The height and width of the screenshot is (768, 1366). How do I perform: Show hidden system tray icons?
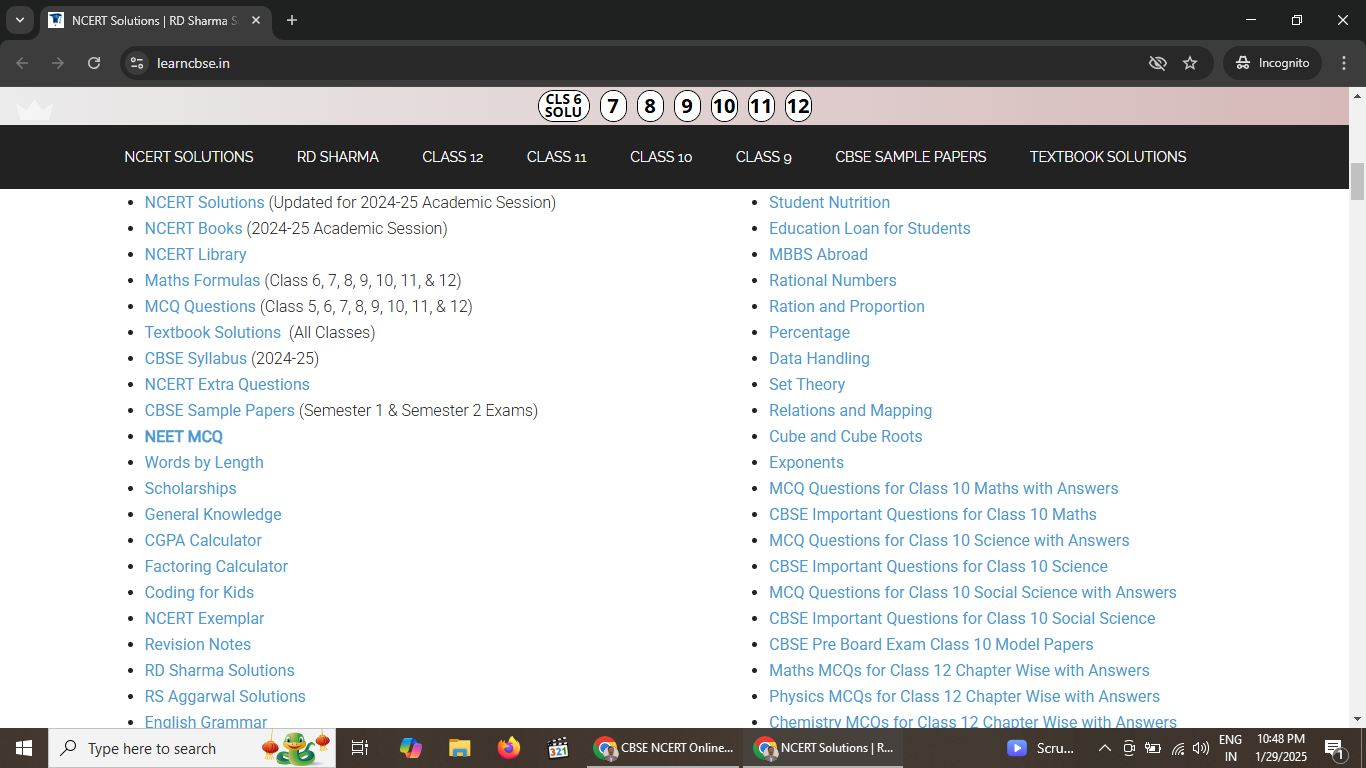click(1104, 748)
